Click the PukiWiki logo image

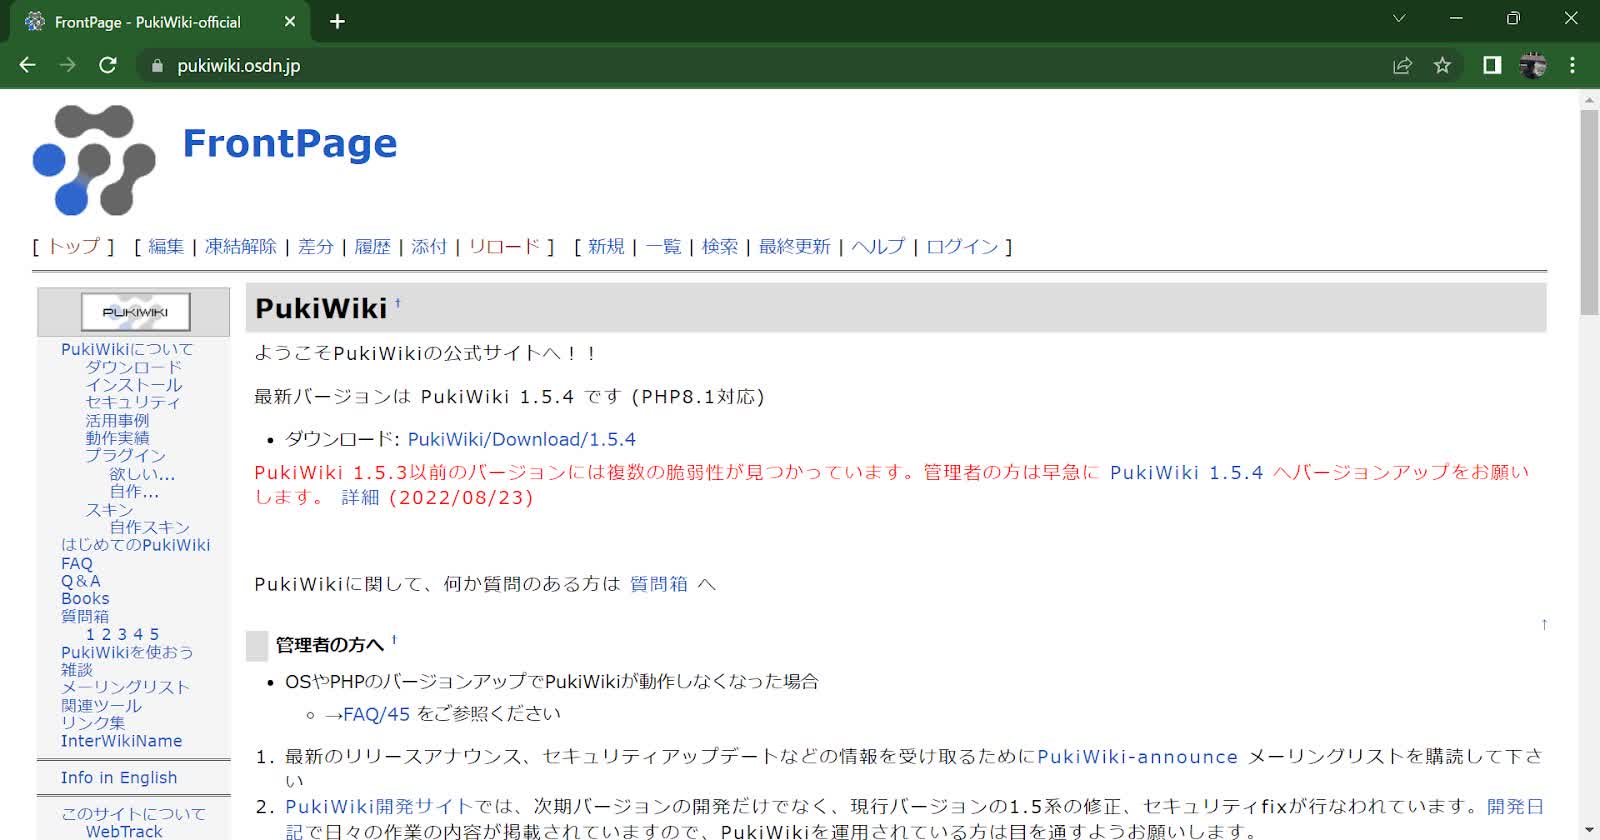(94, 160)
